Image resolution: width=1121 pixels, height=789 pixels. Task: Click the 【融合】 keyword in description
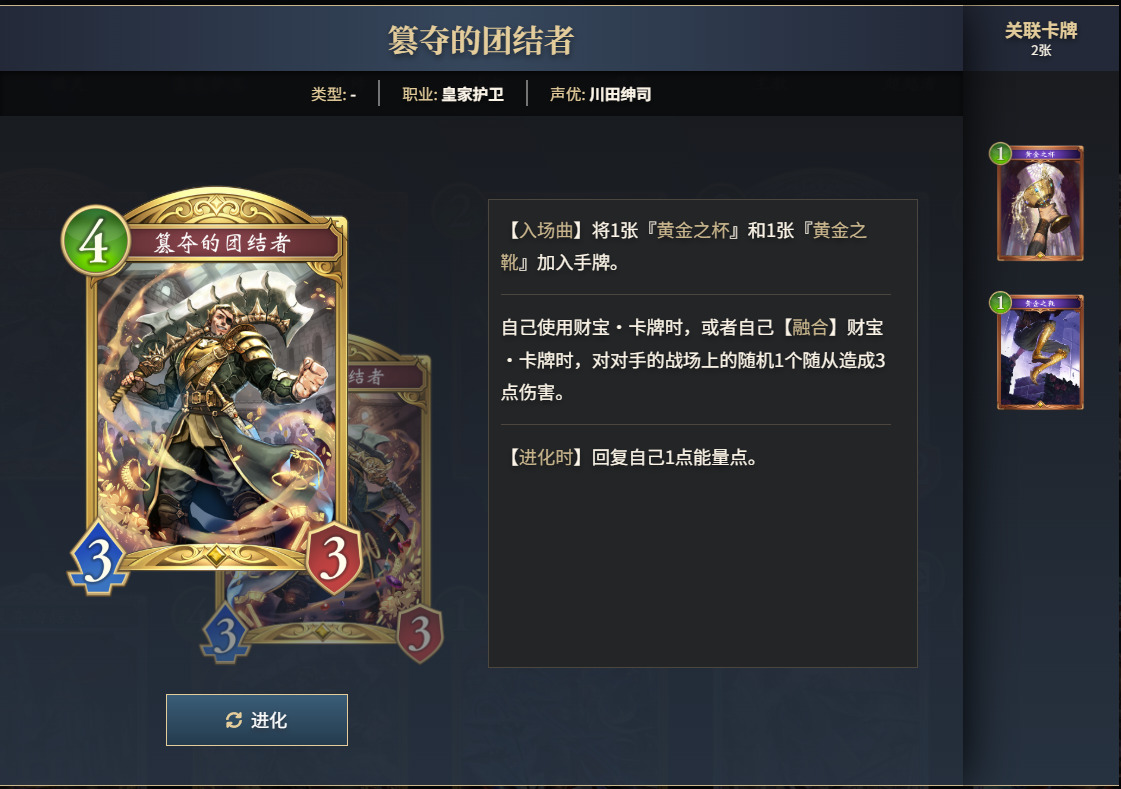pos(810,327)
